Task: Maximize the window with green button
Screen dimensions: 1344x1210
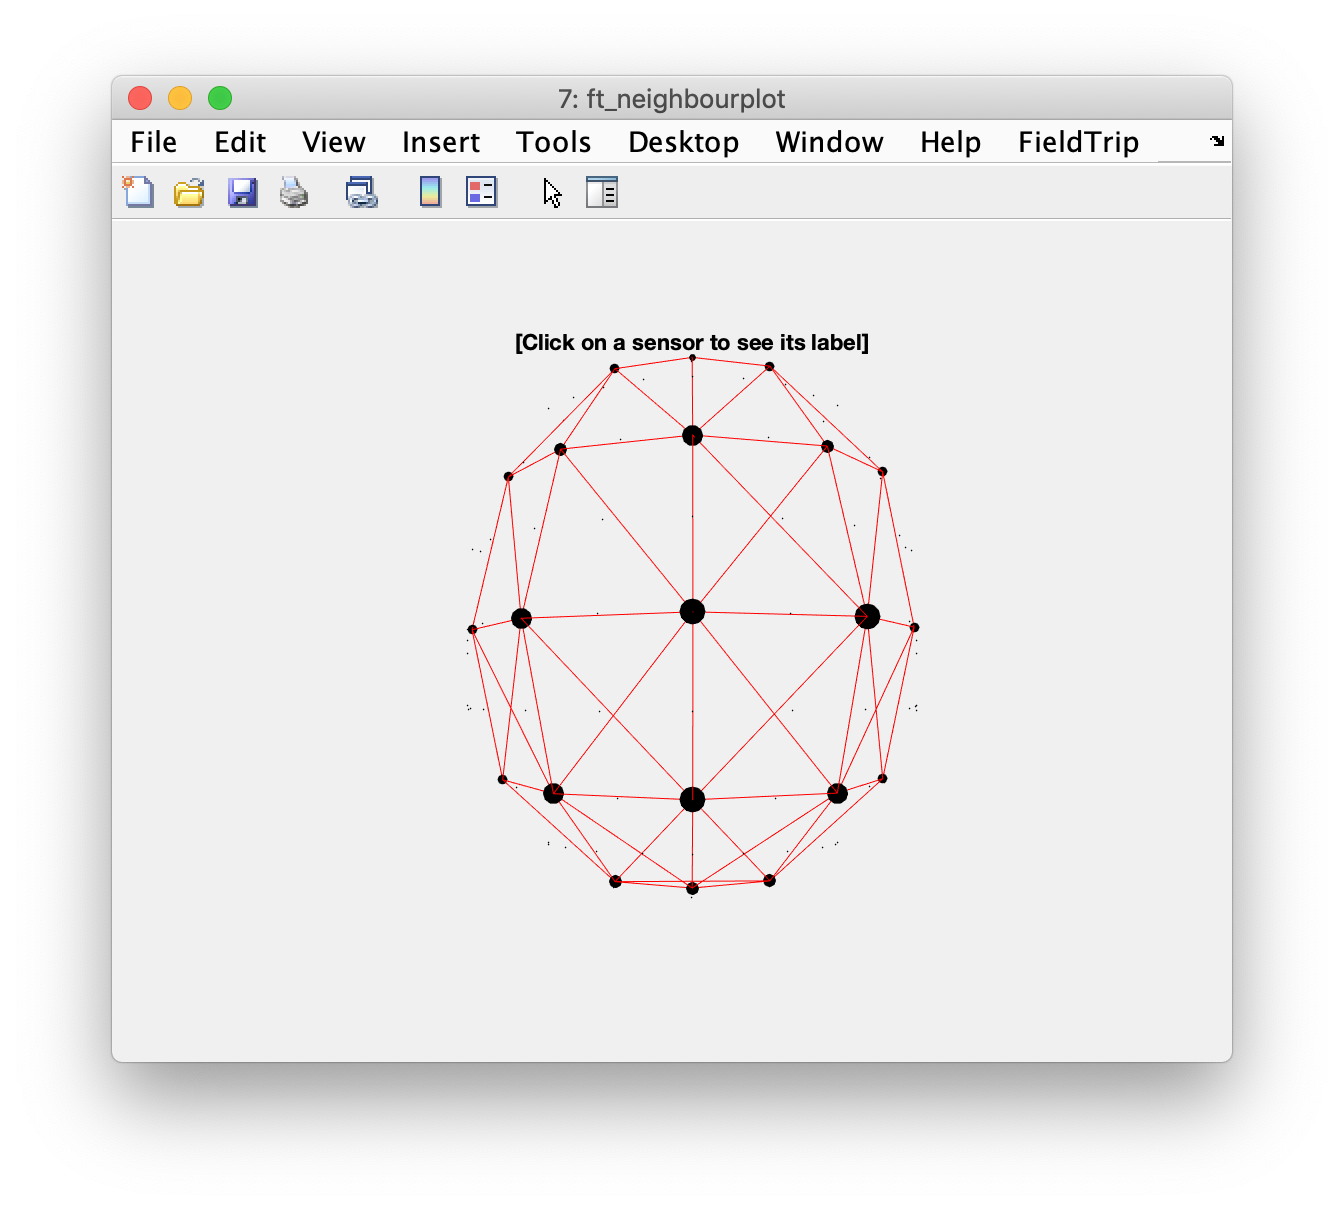Action: coord(220,98)
